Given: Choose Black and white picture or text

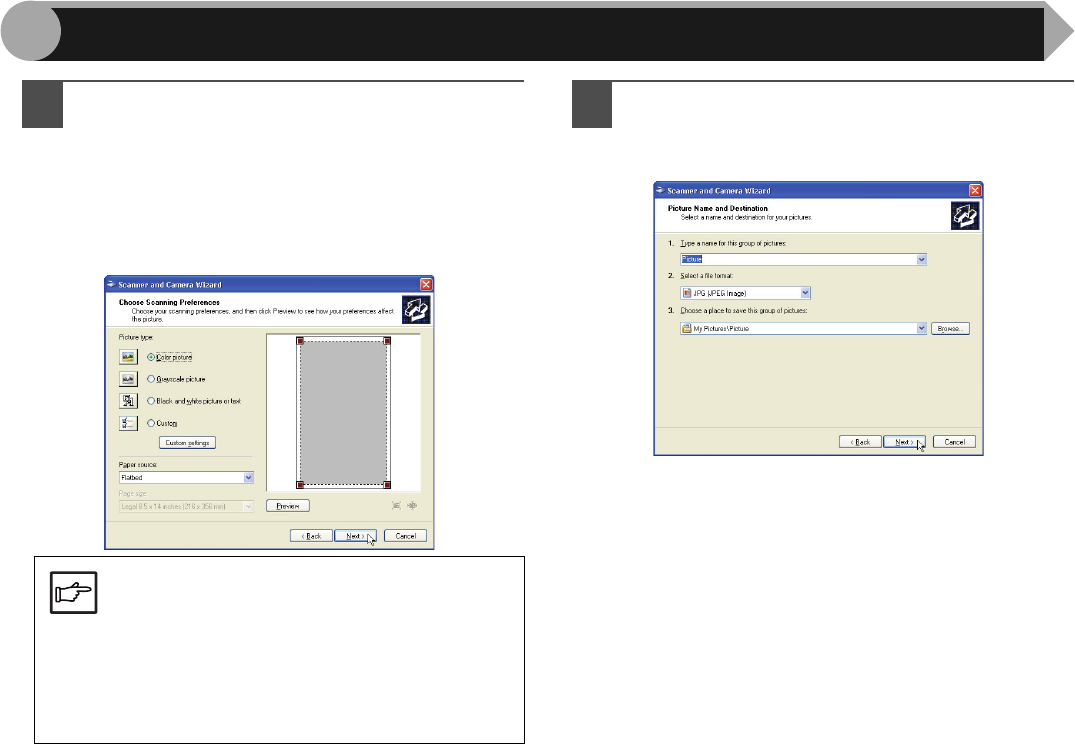Looking at the screenshot, I should 151,401.
